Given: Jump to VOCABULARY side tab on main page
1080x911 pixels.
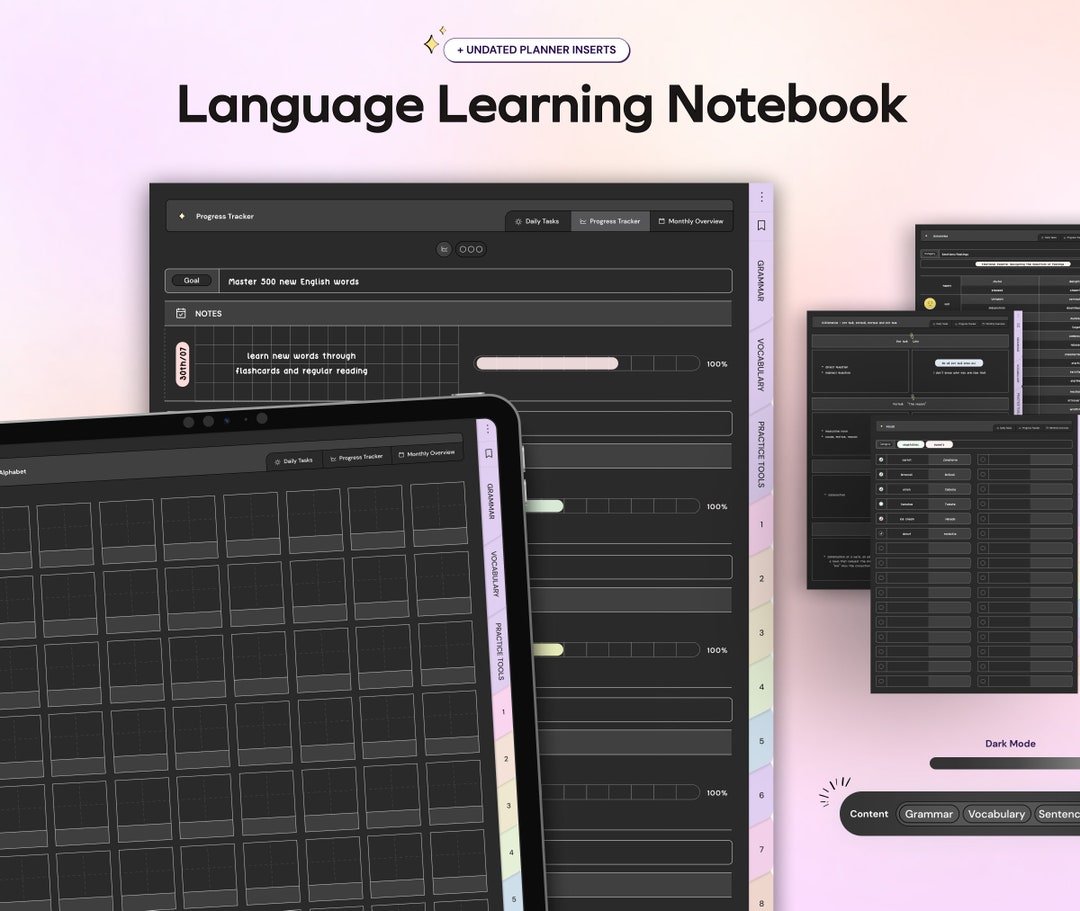Looking at the screenshot, I should point(761,365).
